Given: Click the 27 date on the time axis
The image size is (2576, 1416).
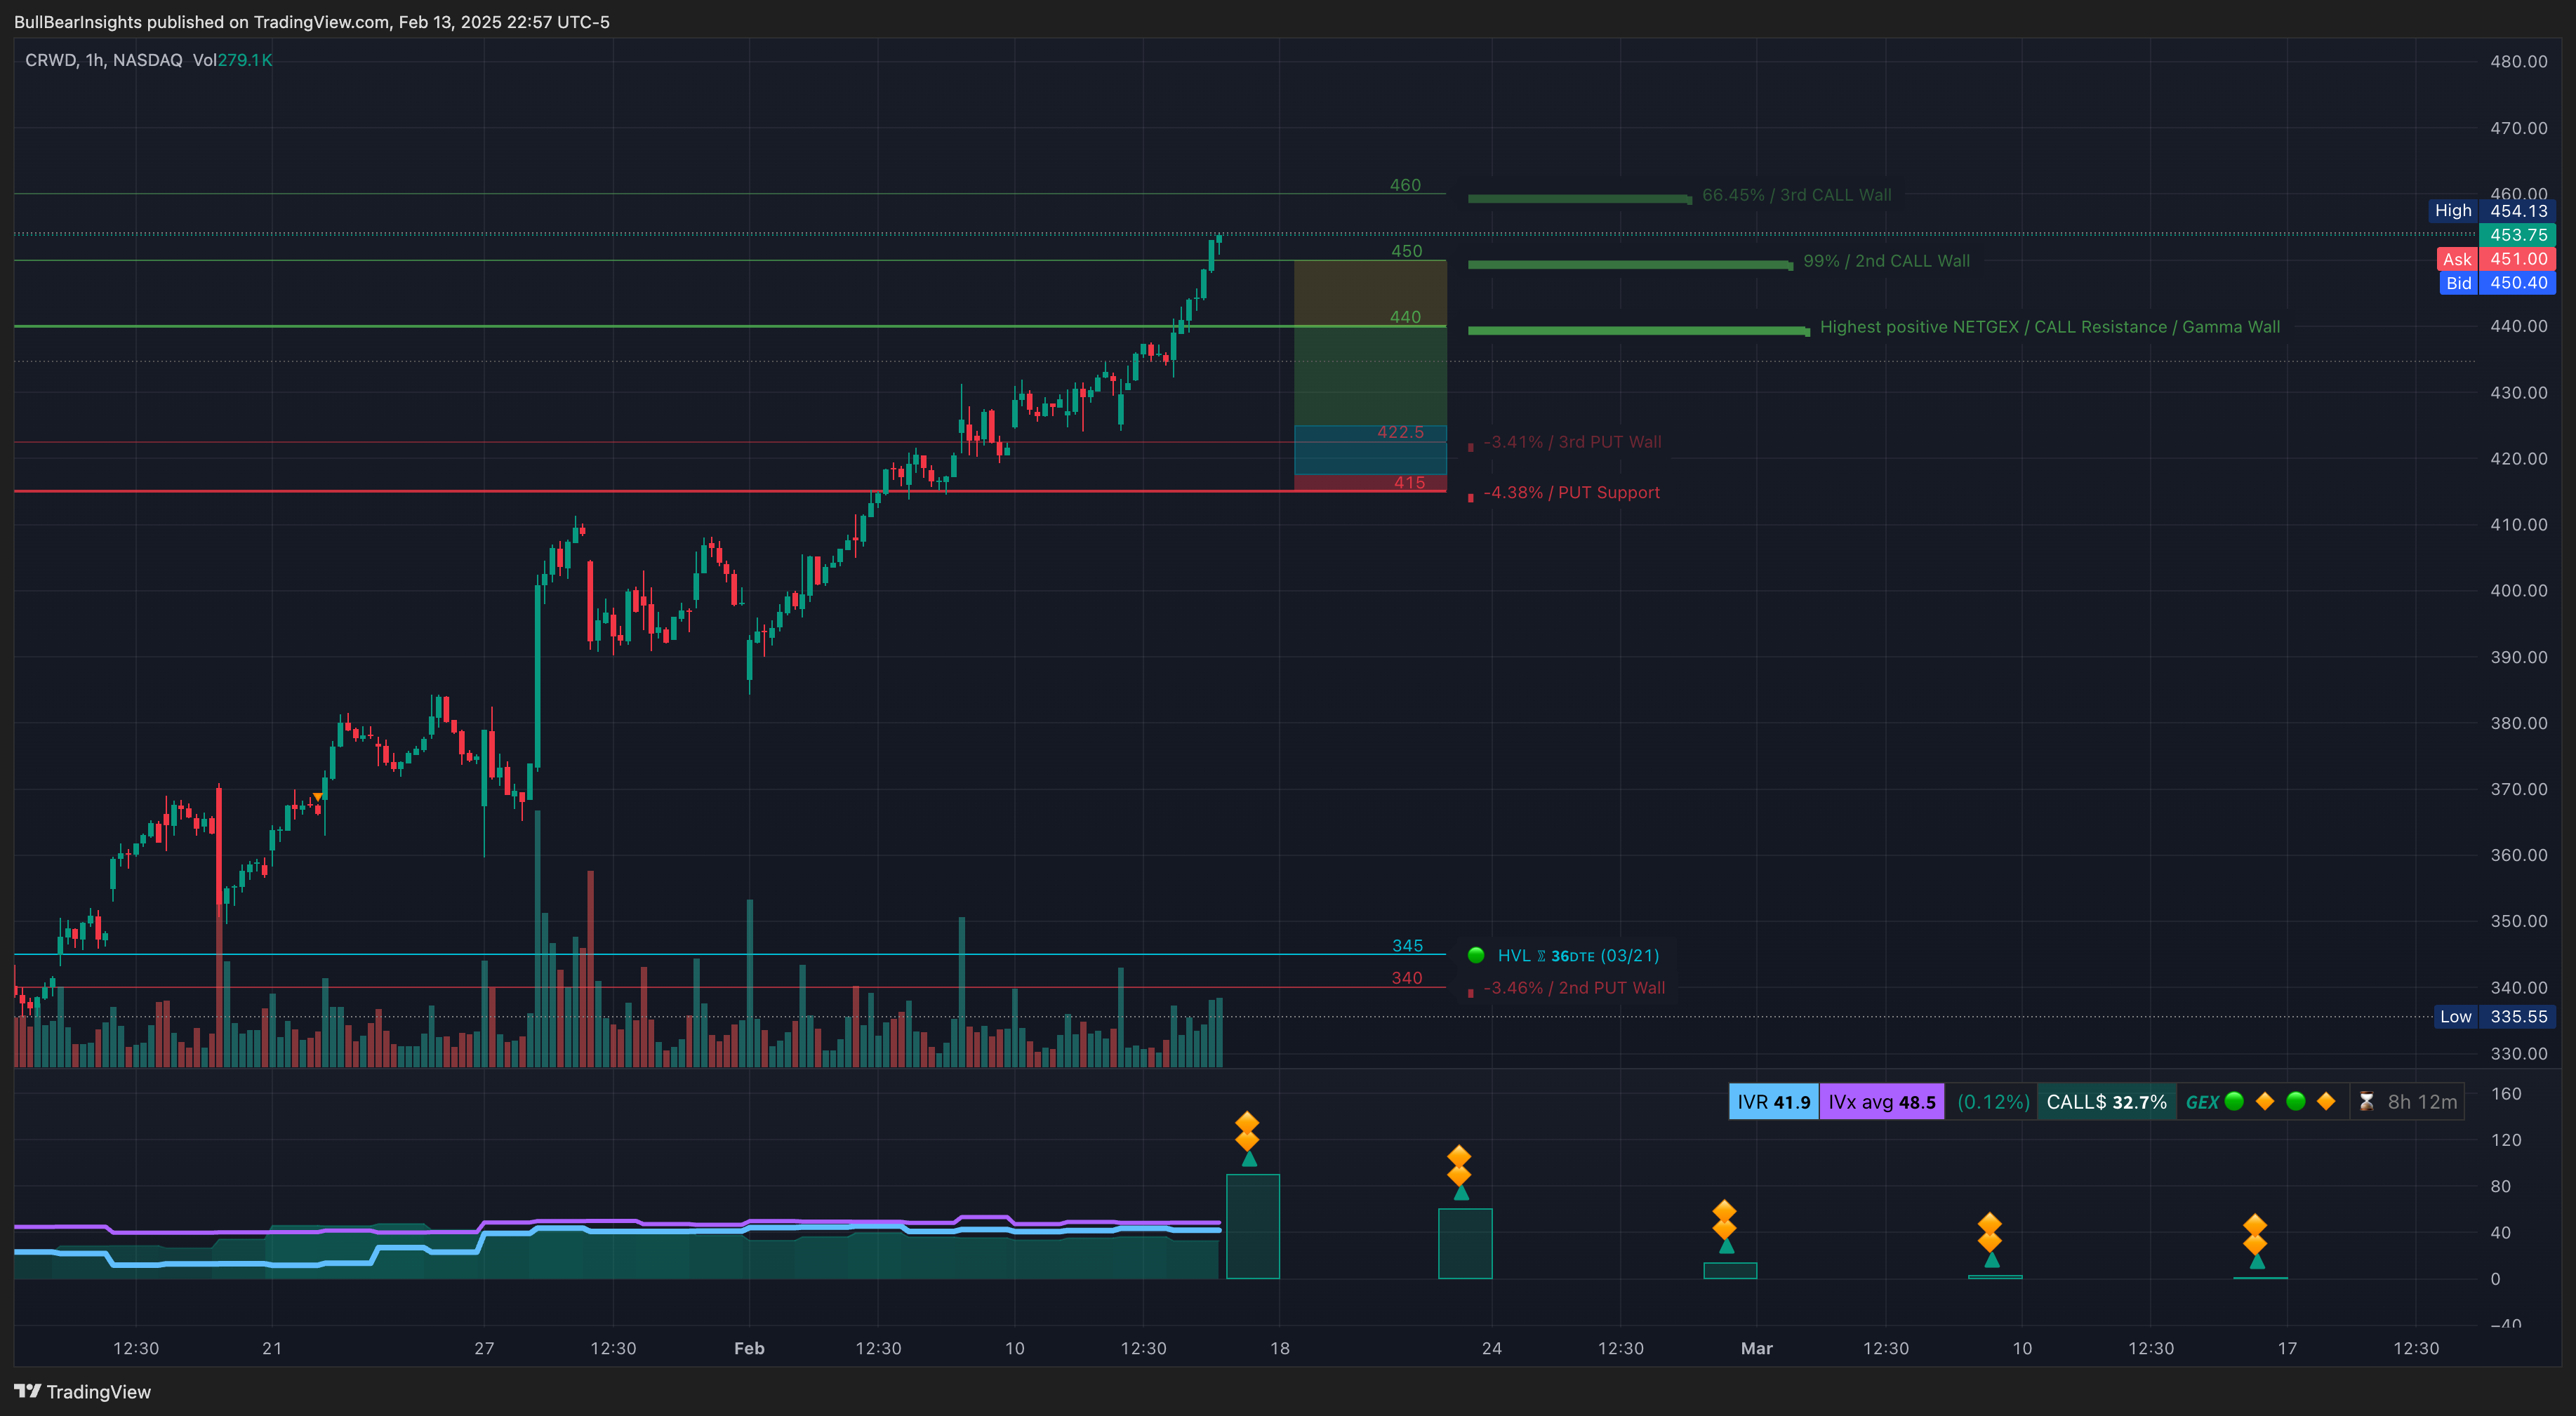Looking at the screenshot, I should click(x=484, y=1348).
